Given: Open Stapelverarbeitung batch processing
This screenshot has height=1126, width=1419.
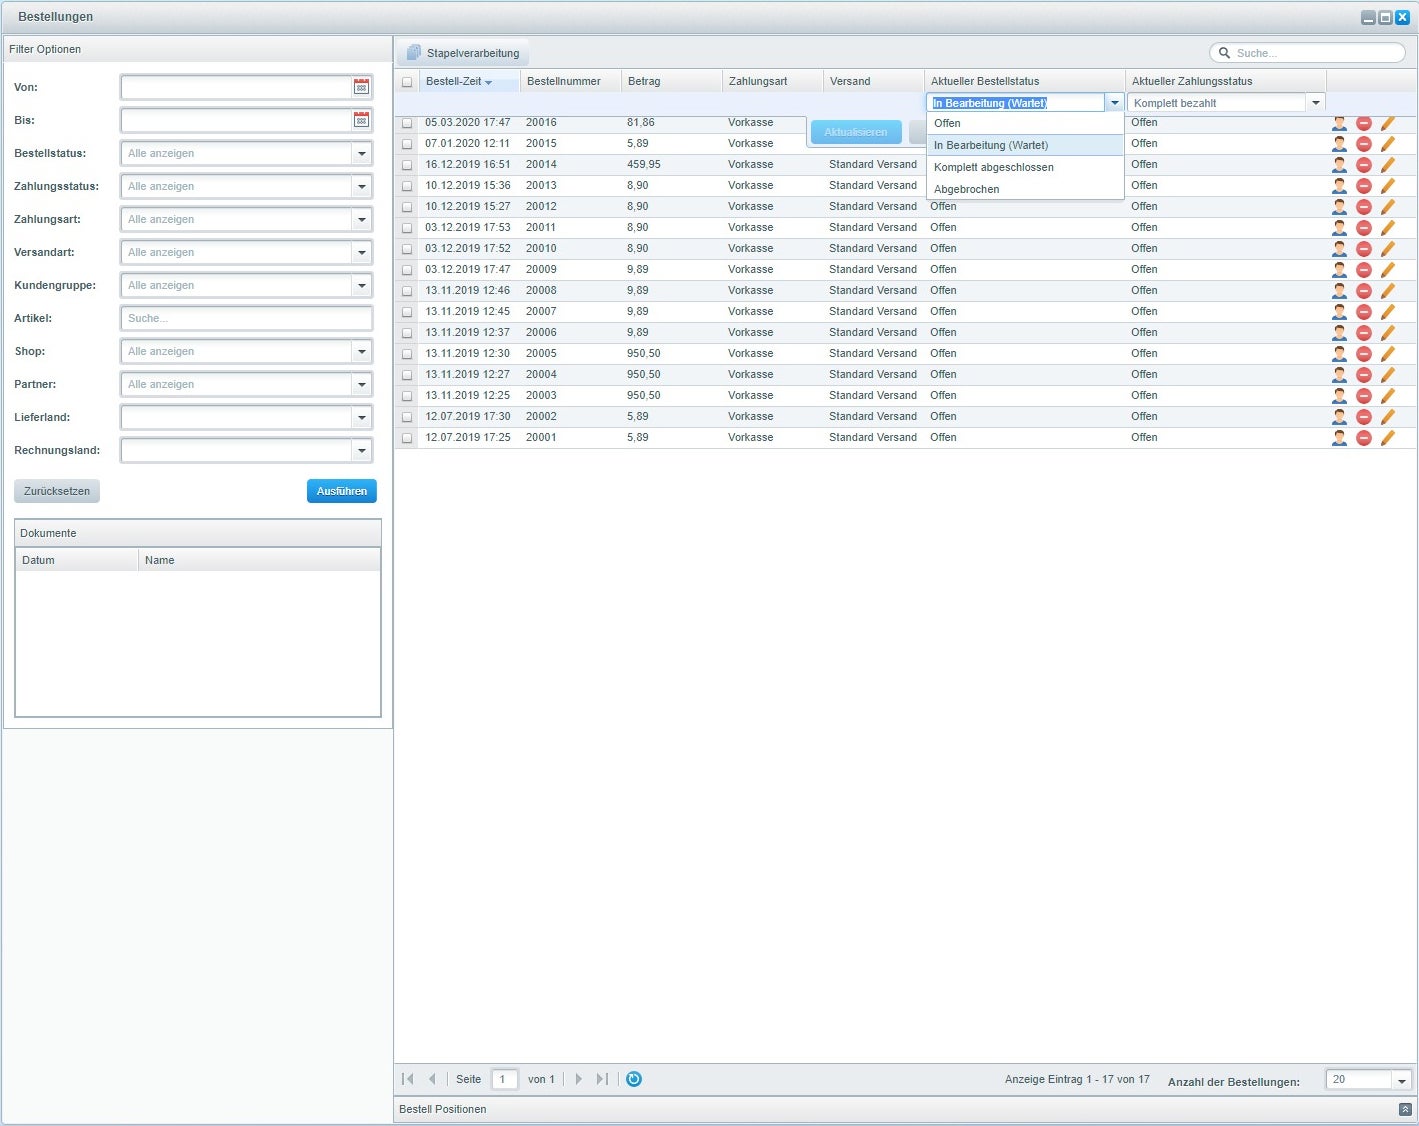Looking at the screenshot, I should (x=463, y=53).
